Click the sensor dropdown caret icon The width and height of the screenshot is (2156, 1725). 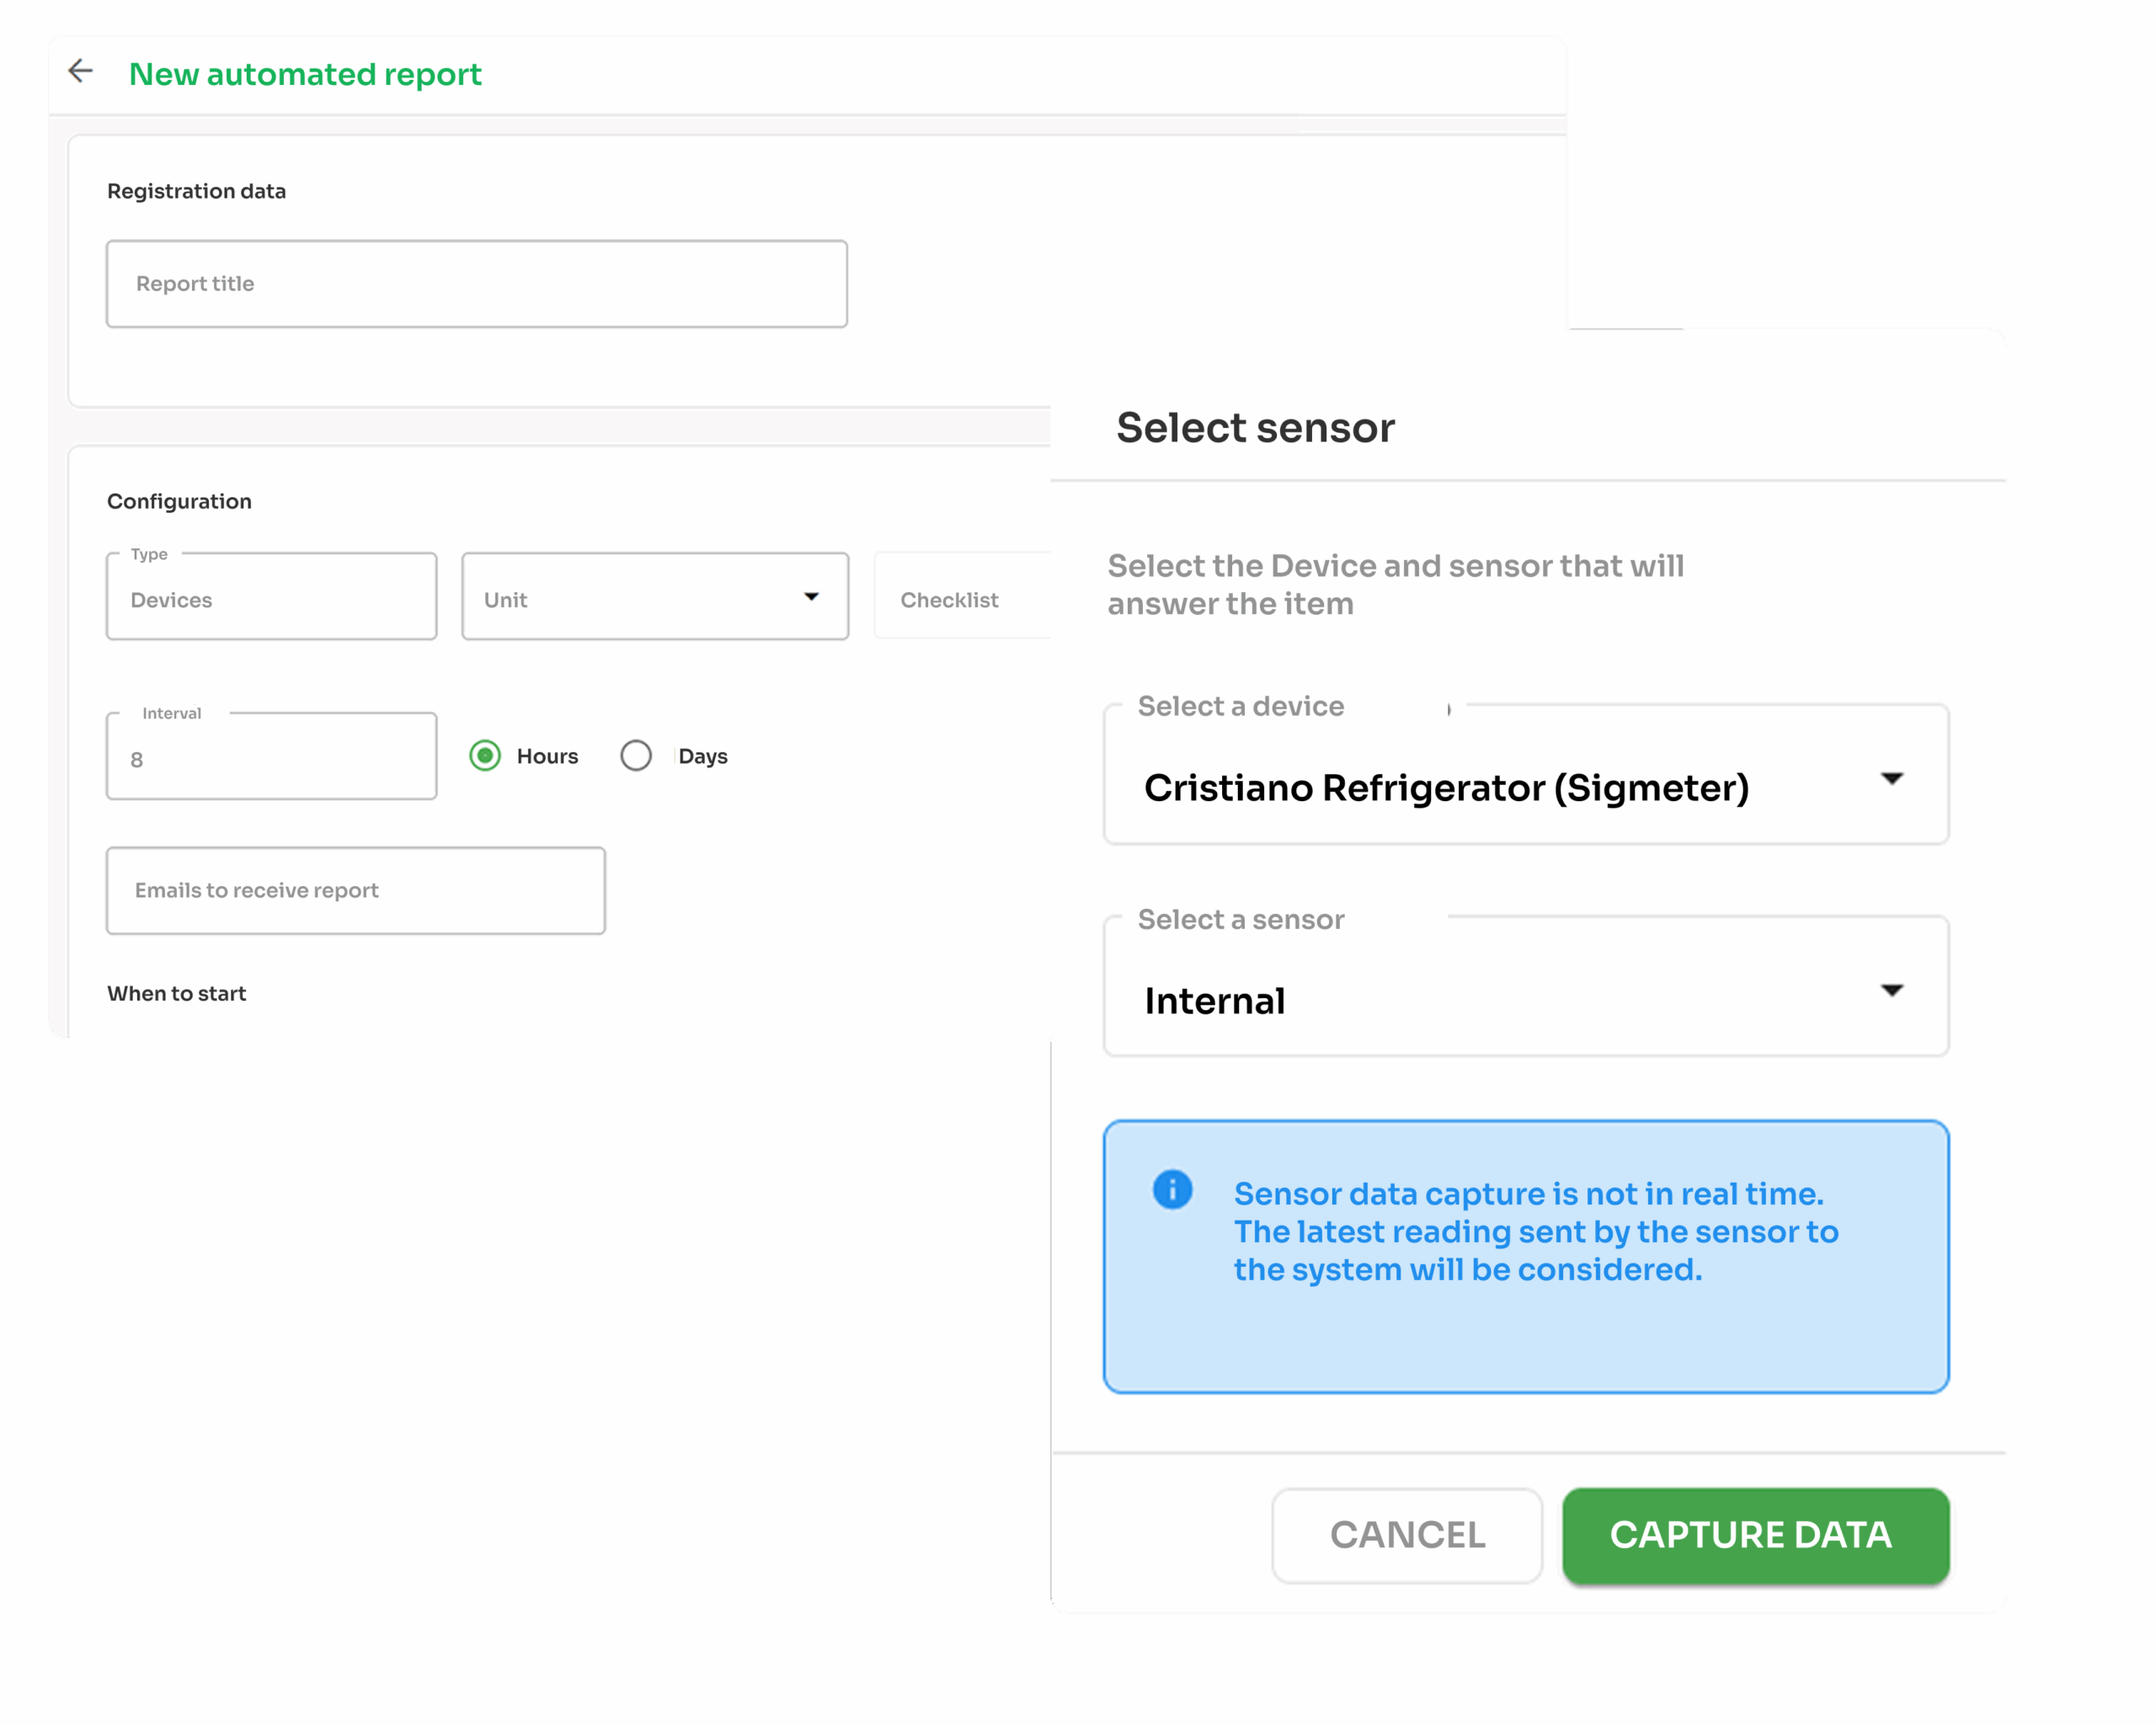[1891, 990]
